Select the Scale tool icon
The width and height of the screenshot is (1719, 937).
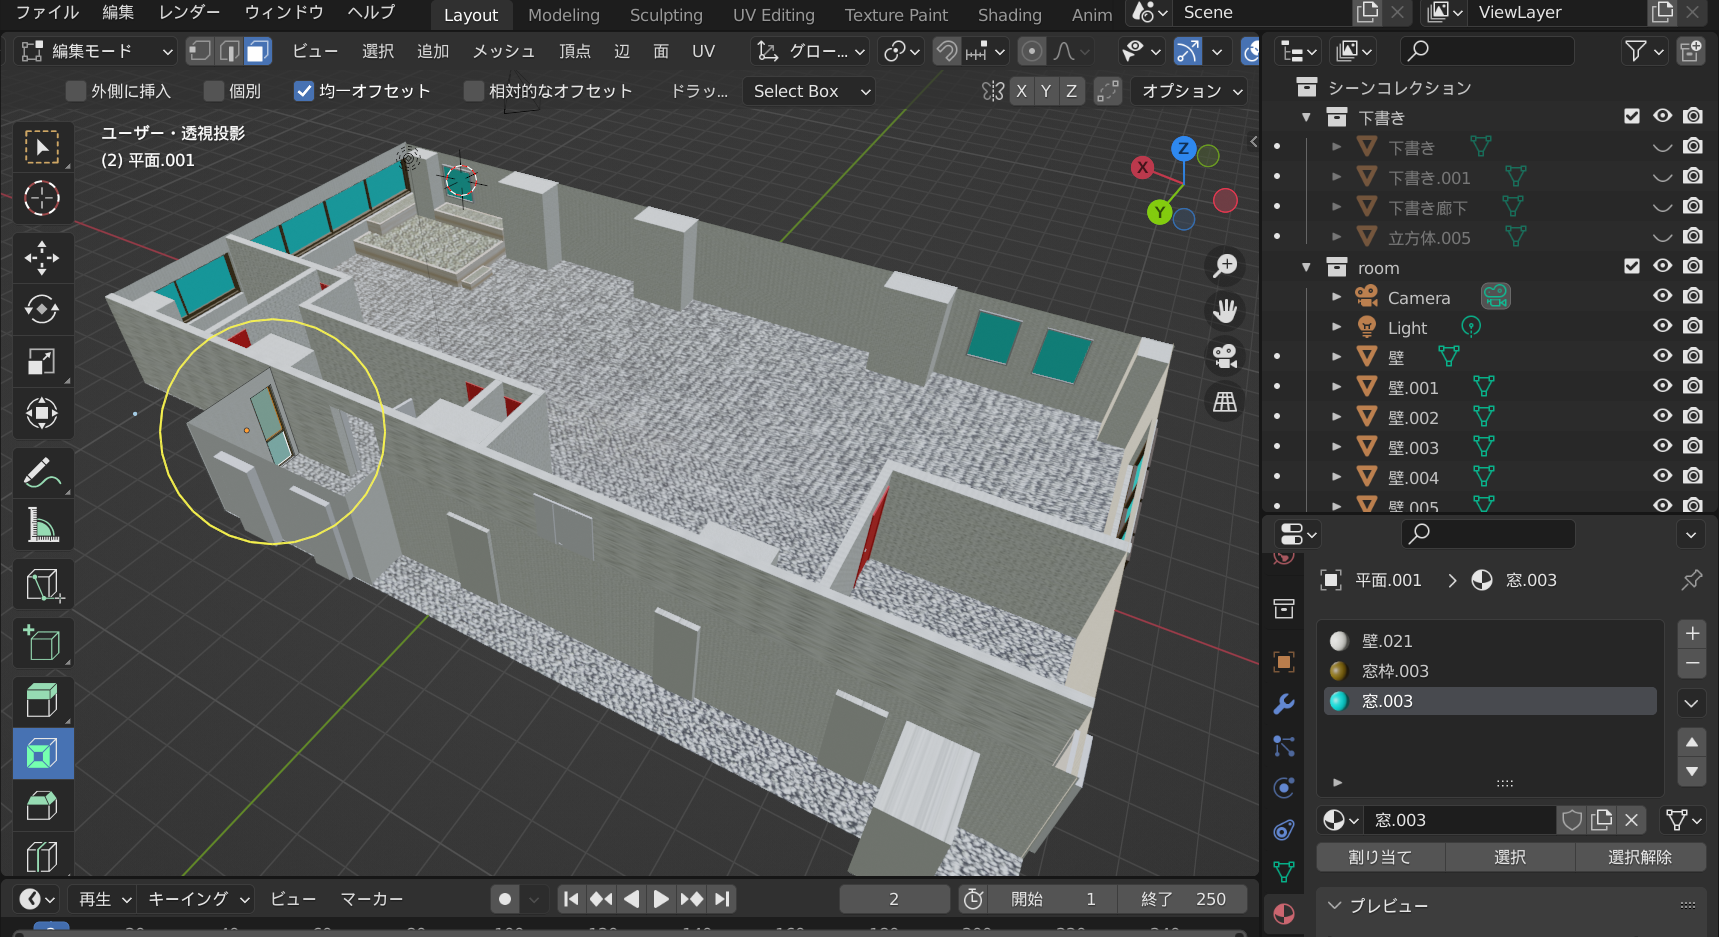pos(41,361)
